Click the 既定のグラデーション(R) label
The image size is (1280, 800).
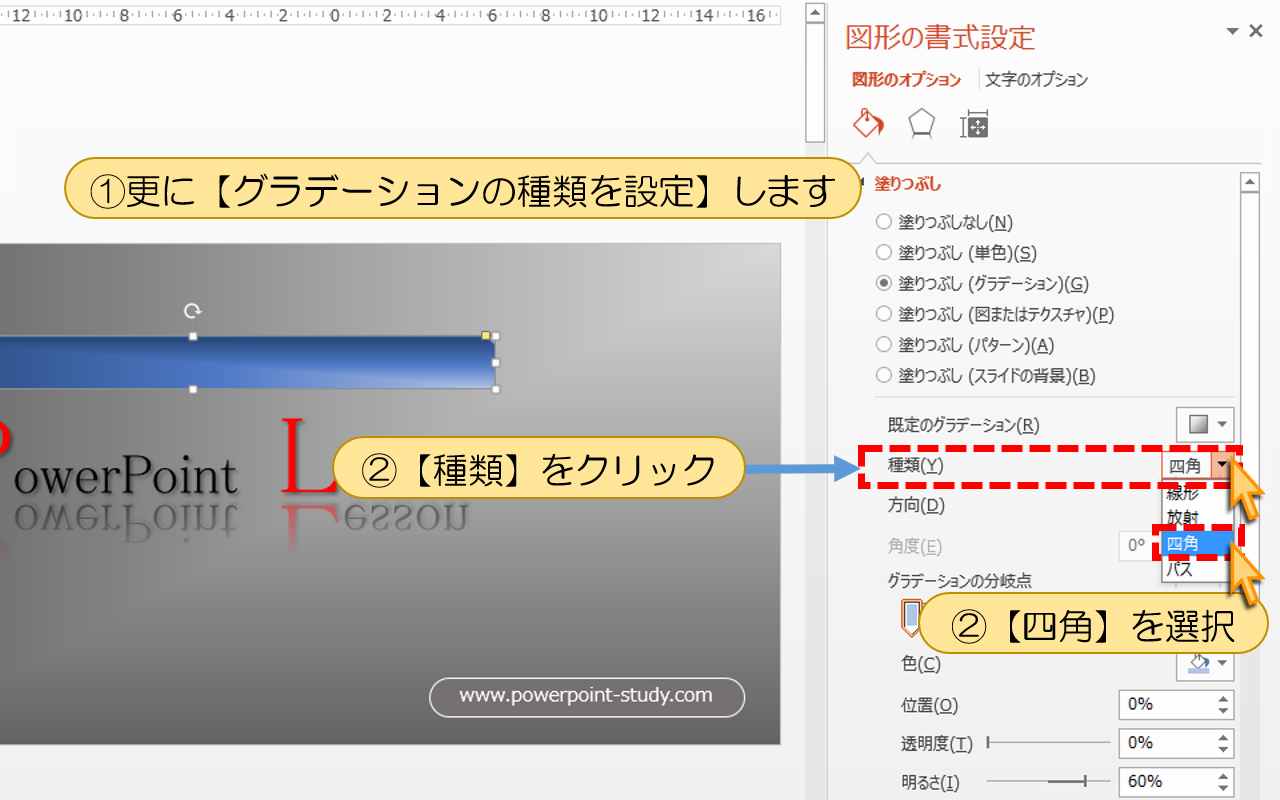click(x=963, y=425)
